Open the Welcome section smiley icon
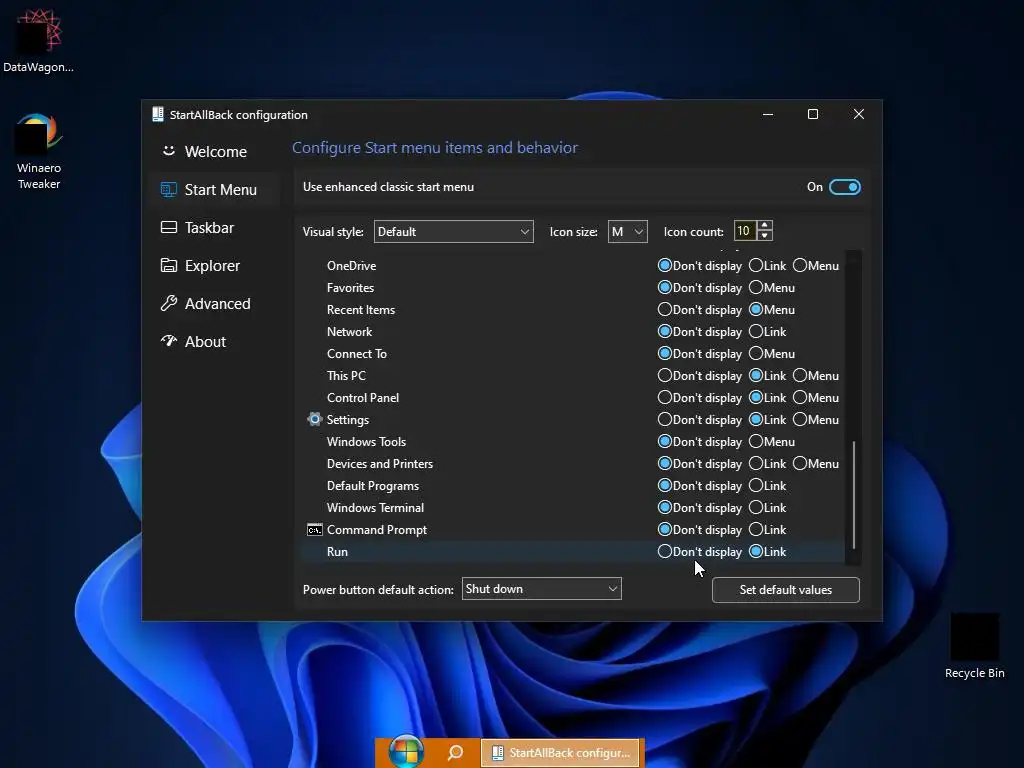This screenshot has width=1024, height=768. [x=168, y=151]
